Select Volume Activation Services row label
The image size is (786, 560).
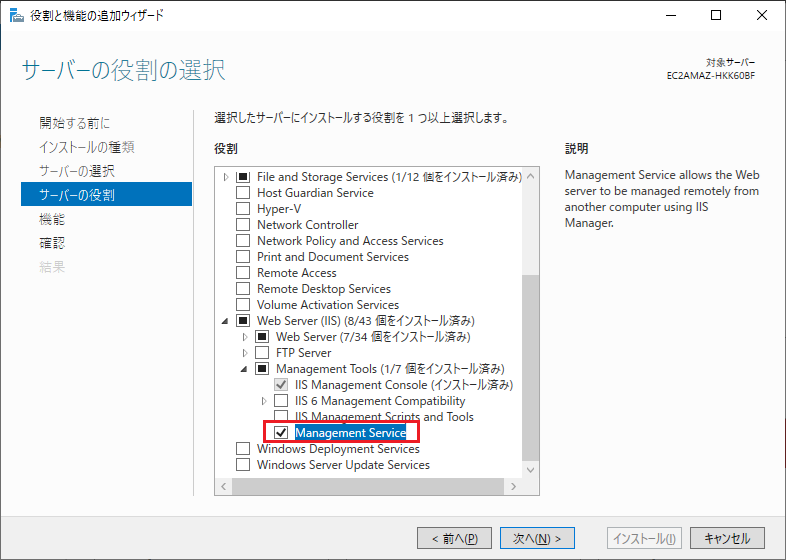click(x=328, y=305)
